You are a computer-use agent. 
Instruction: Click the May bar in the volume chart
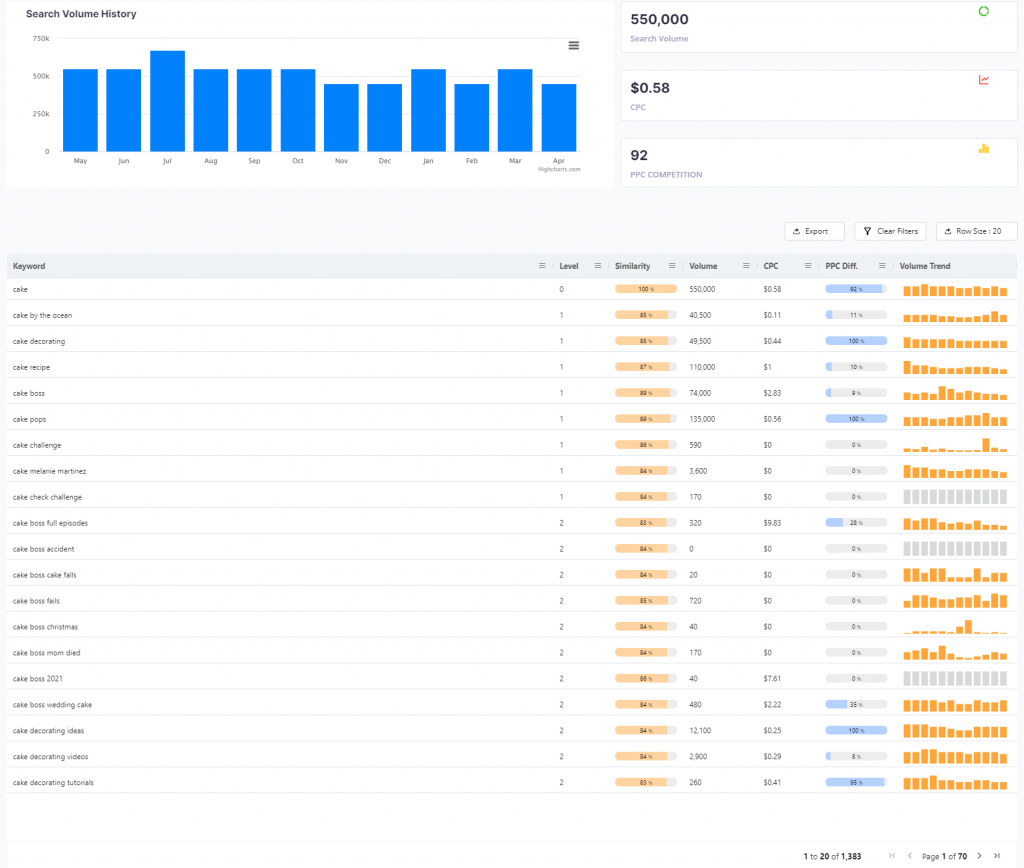[x=80, y=110]
